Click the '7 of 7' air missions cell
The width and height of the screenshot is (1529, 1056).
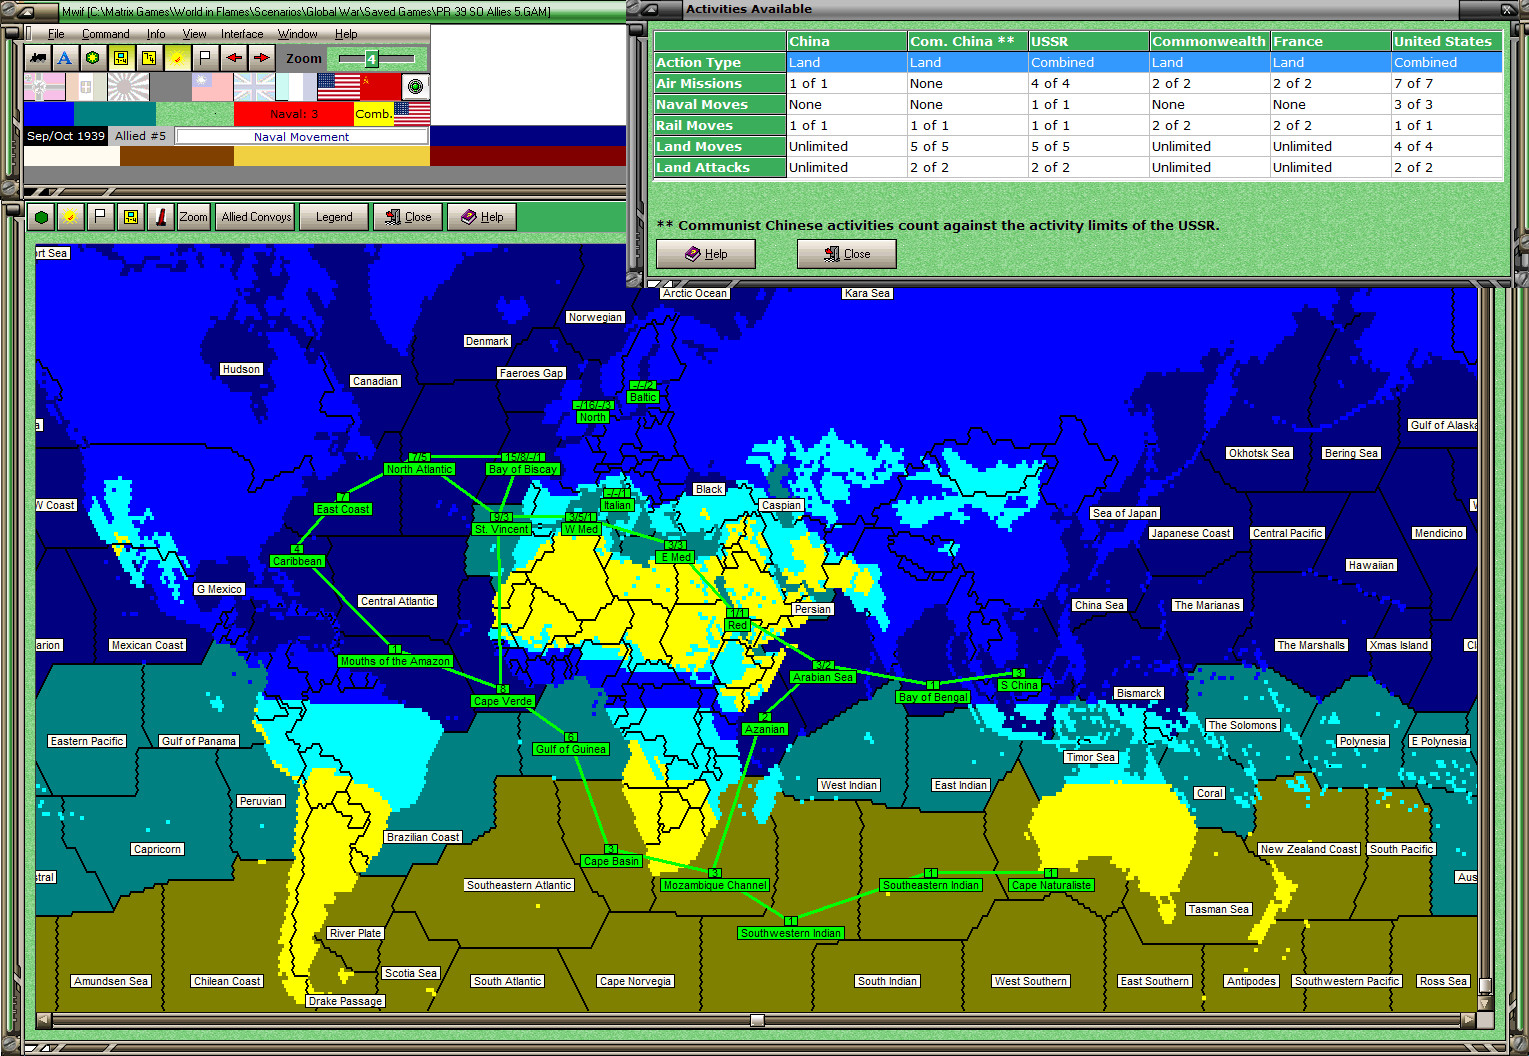1447,84
